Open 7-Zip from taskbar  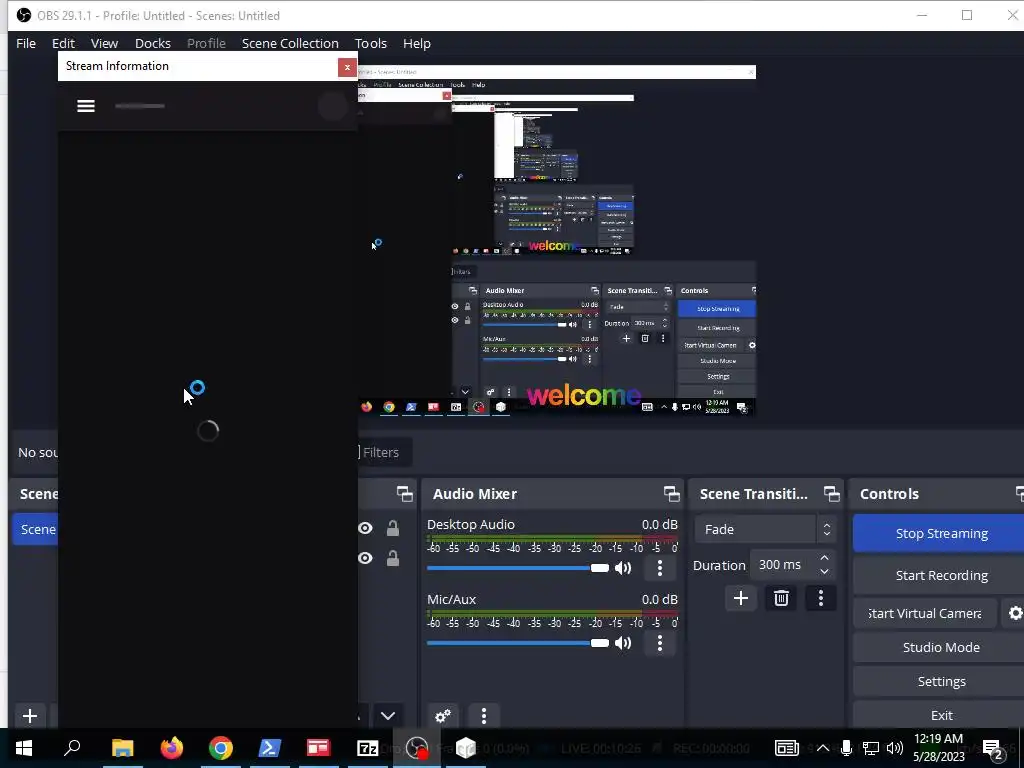[368, 748]
